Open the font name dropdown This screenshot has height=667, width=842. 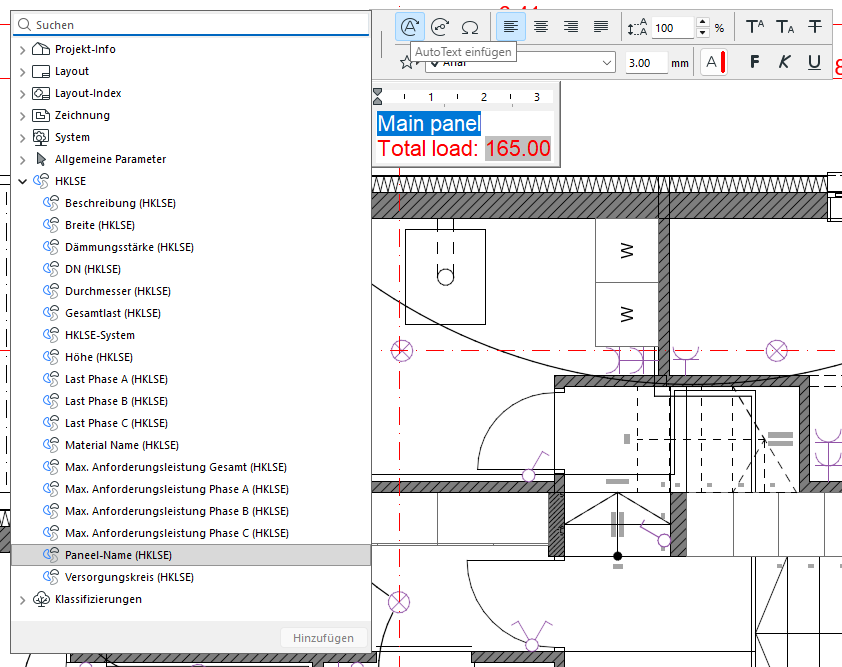(607, 63)
